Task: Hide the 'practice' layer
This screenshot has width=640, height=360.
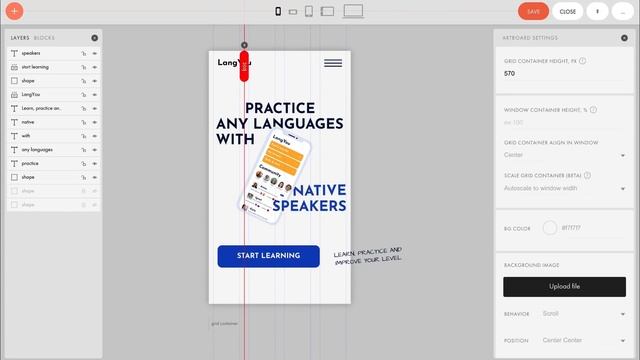Action: click(95, 164)
